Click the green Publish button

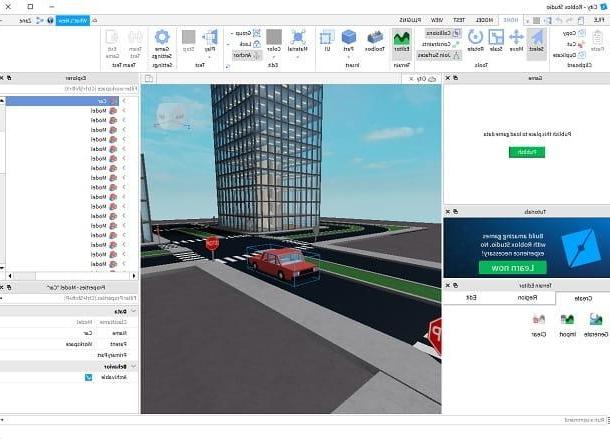pyautogui.click(x=527, y=152)
